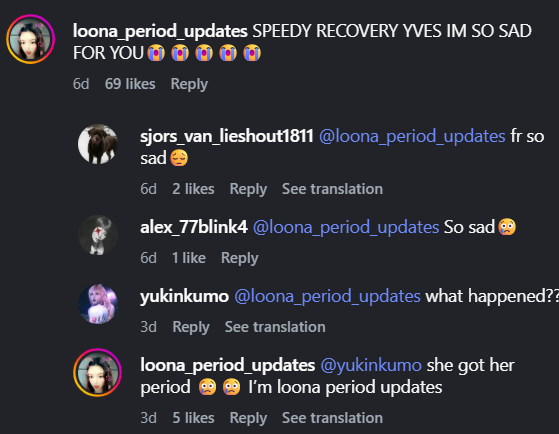This screenshot has width=559, height=434.
Task: Open yukinkumo avatar image
Action: (x=98, y=304)
